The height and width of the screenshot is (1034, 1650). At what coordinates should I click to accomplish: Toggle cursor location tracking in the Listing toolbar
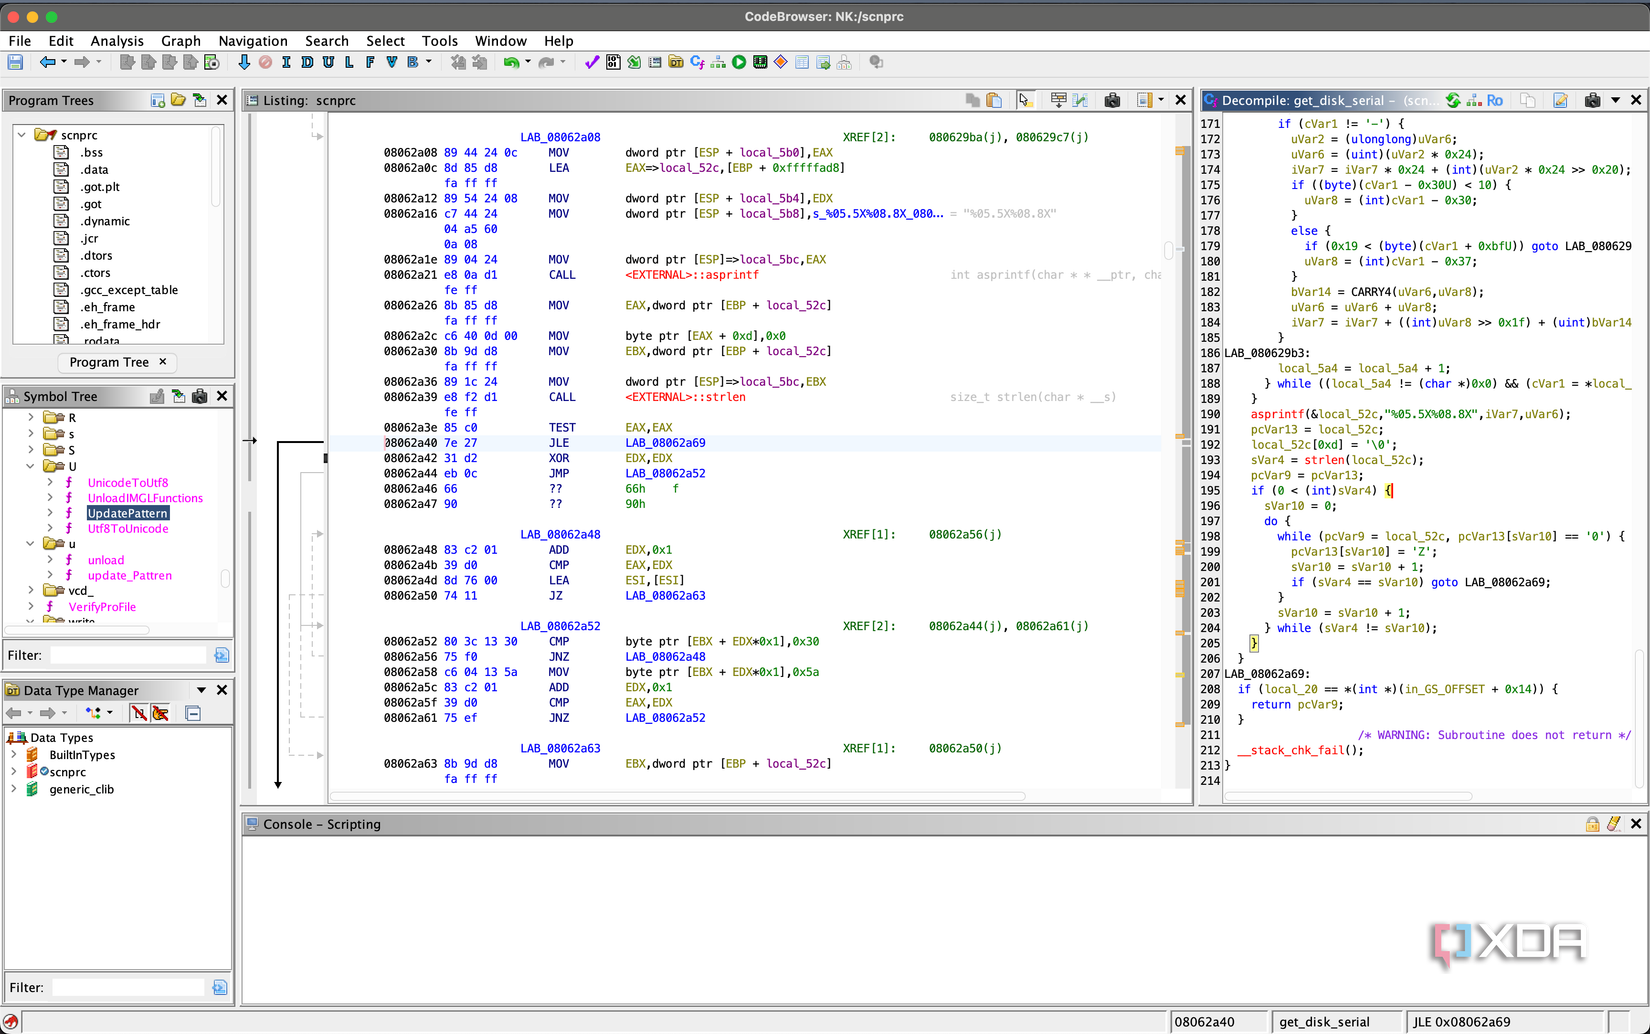1024,100
